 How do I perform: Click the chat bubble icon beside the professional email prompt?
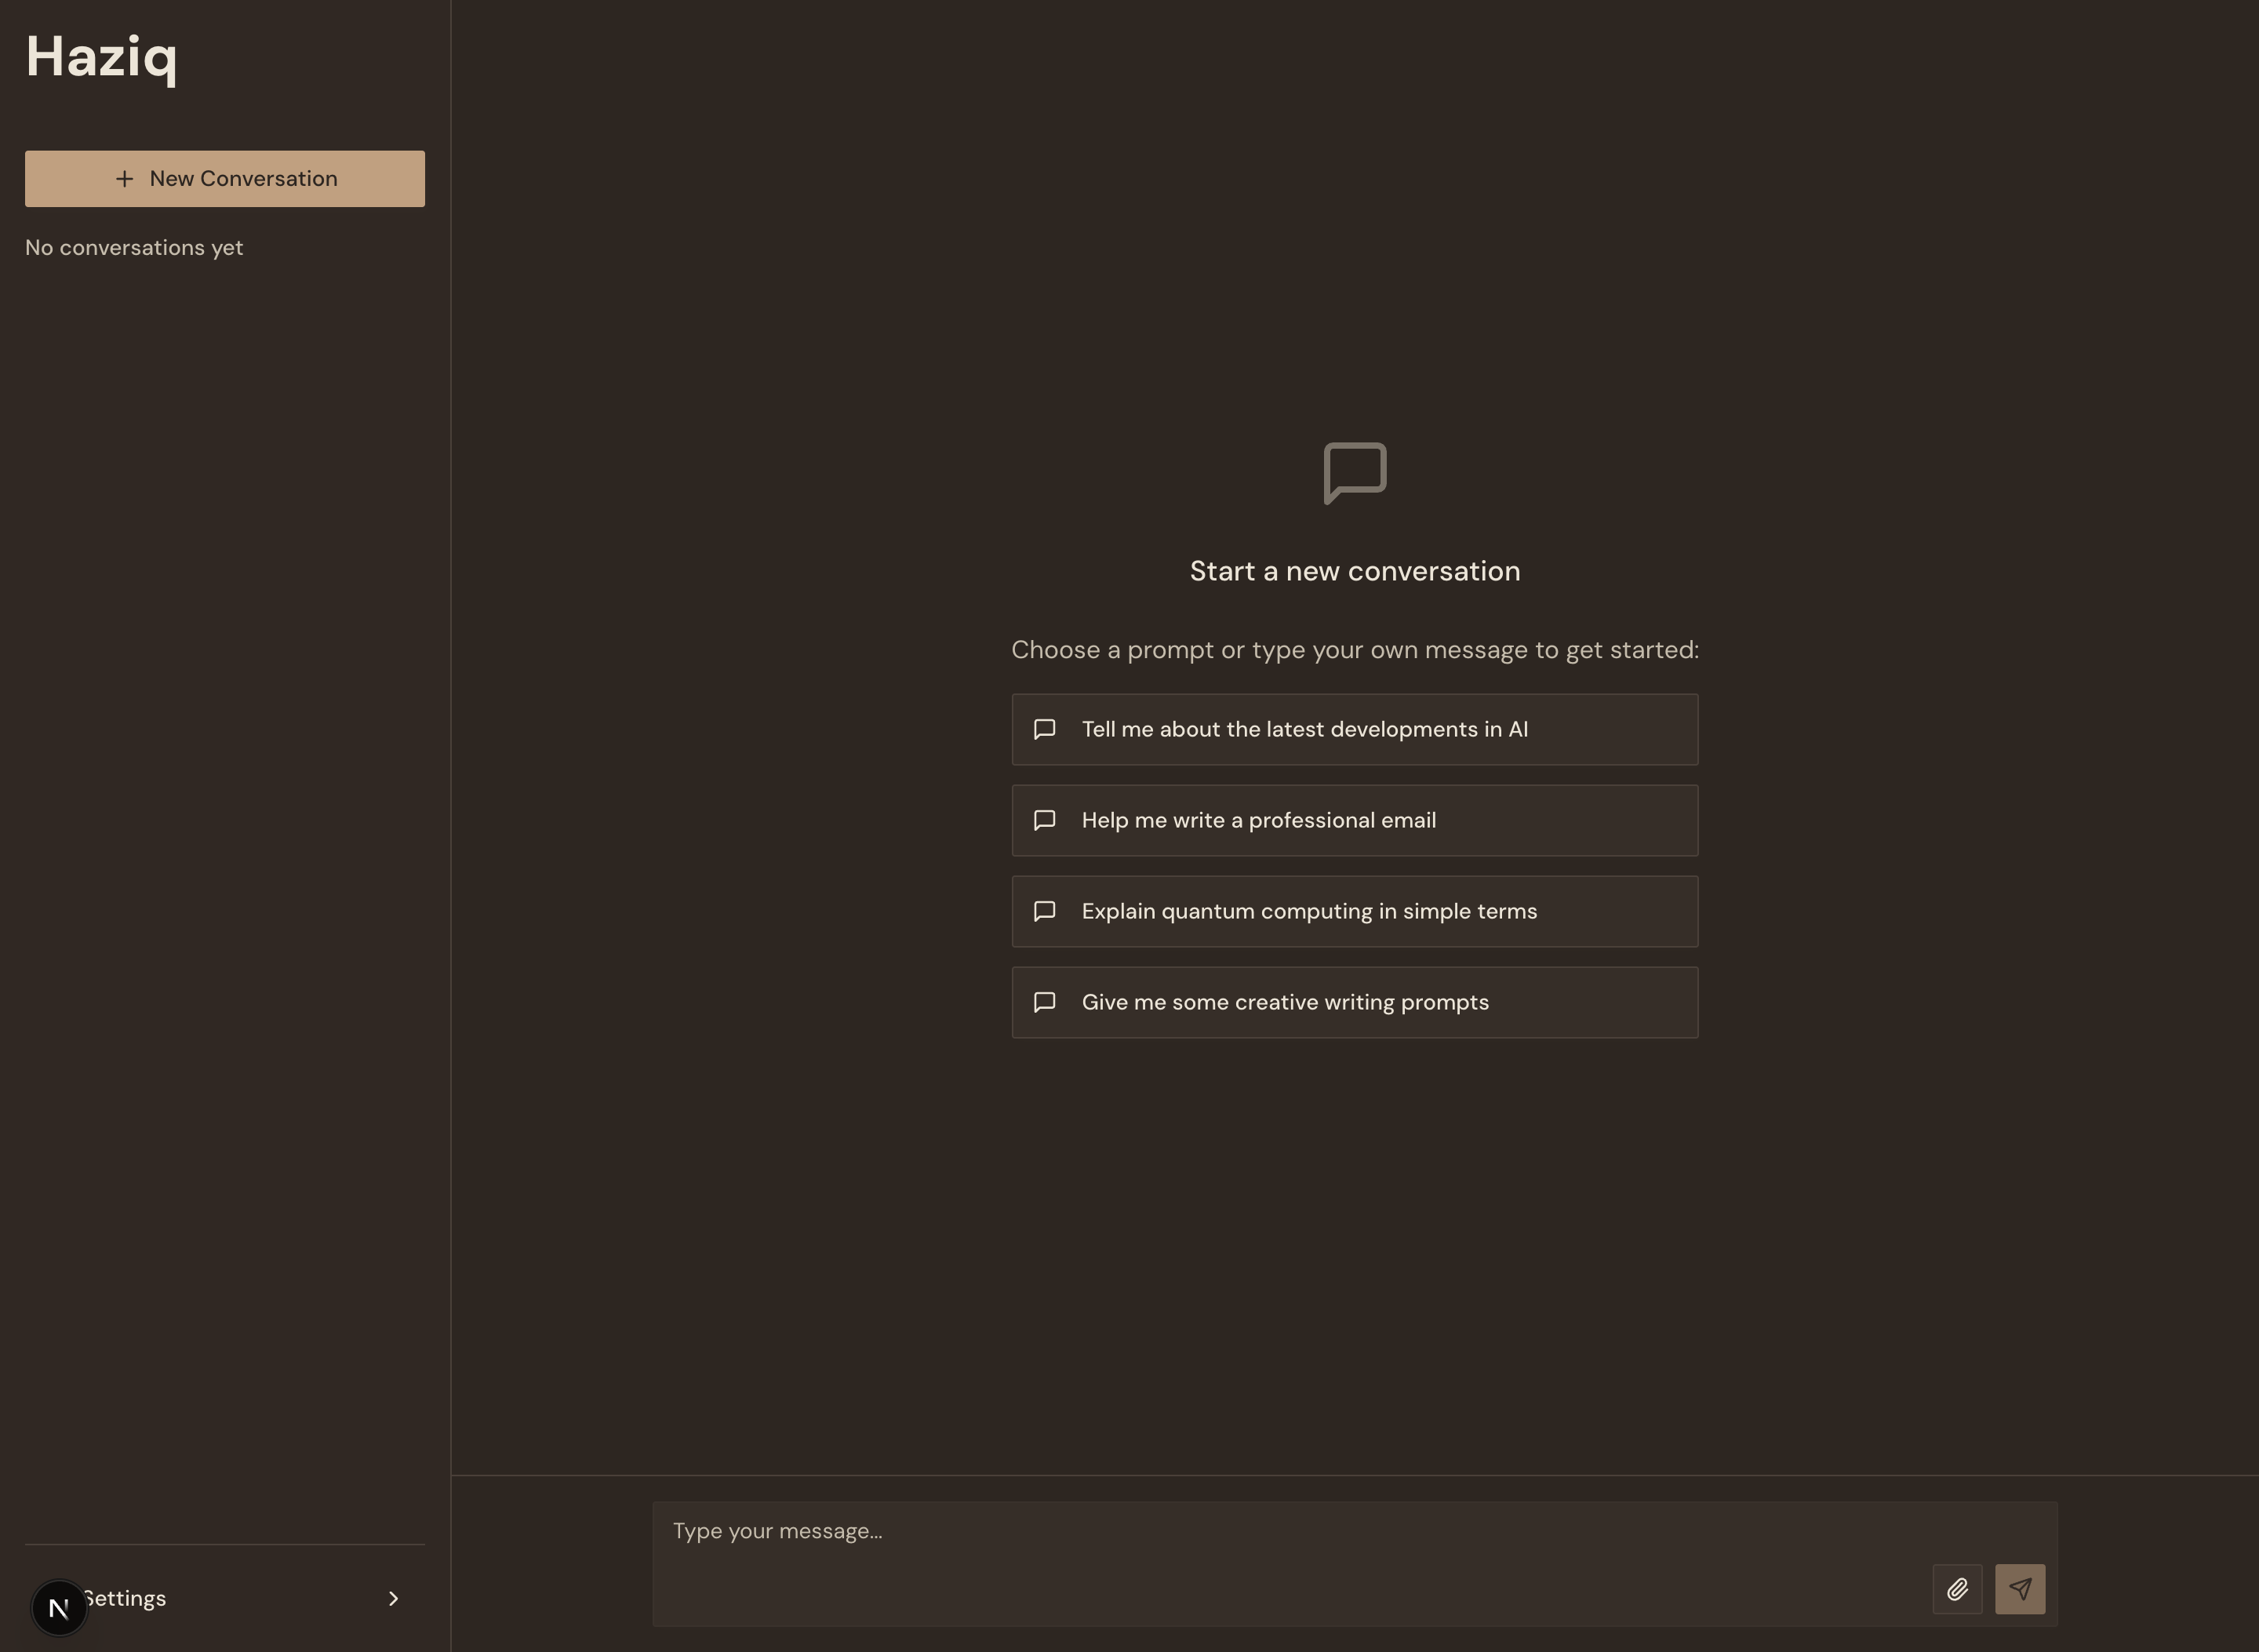coord(1045,820)
